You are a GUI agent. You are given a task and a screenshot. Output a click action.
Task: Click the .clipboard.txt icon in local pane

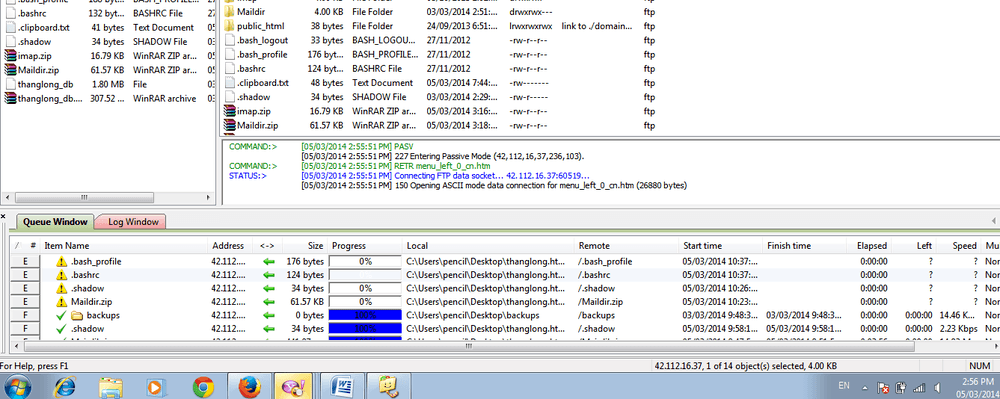11,28
